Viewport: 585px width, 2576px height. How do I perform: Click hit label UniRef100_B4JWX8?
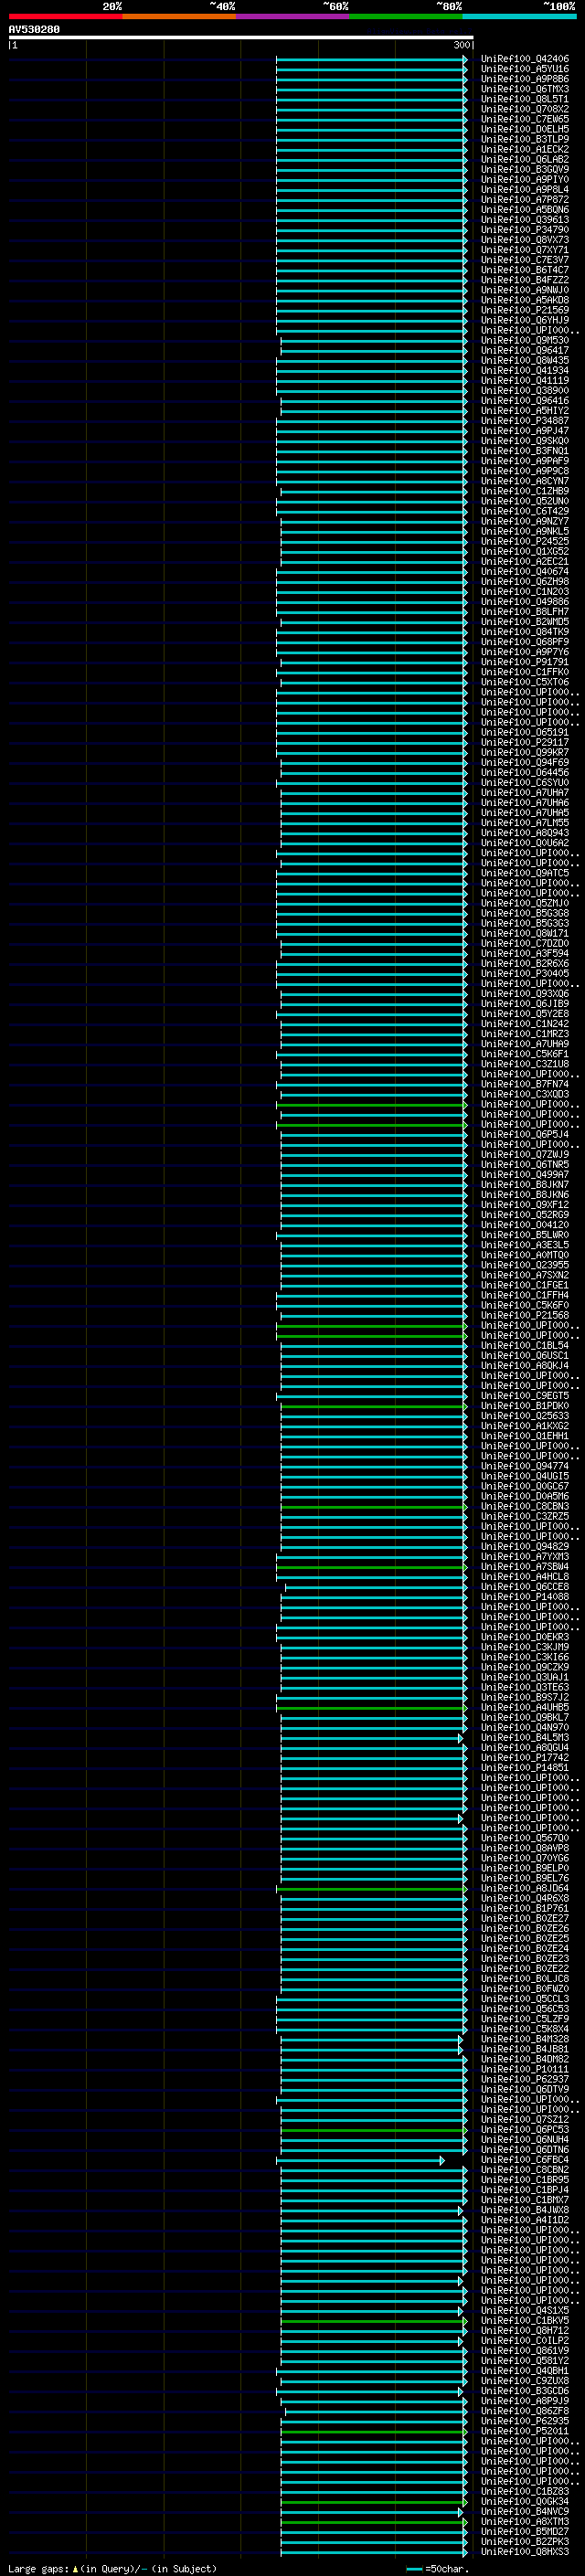[525, 2209]
